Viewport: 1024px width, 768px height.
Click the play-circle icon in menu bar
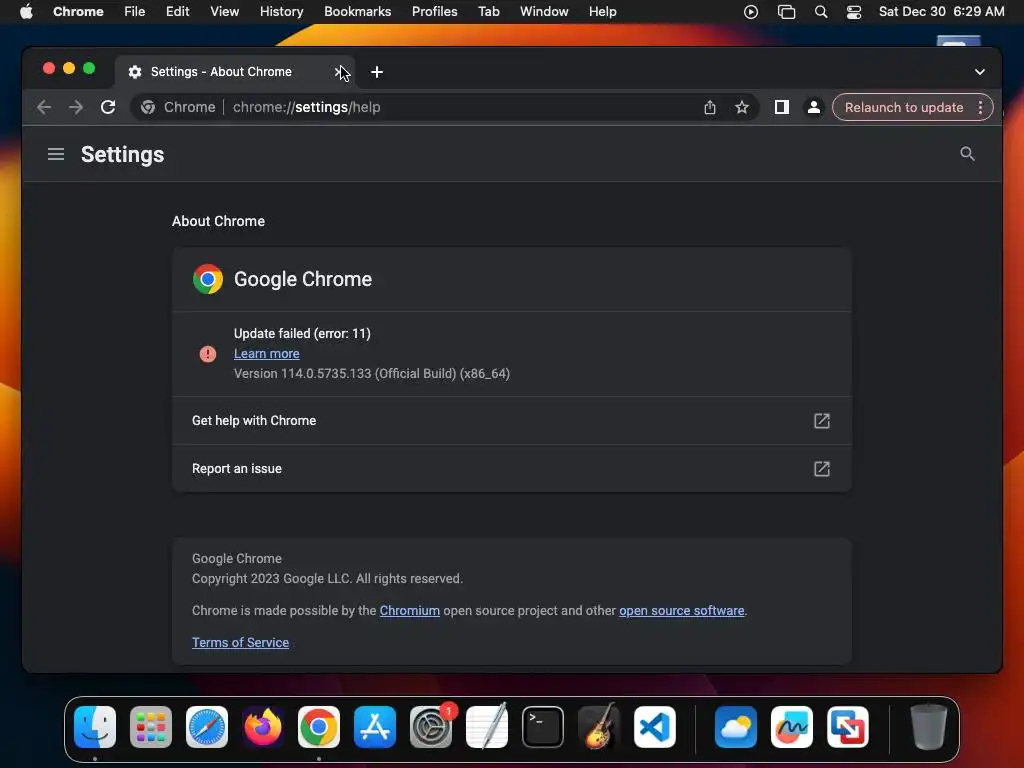pyautogui.click(x=751, y=12)
